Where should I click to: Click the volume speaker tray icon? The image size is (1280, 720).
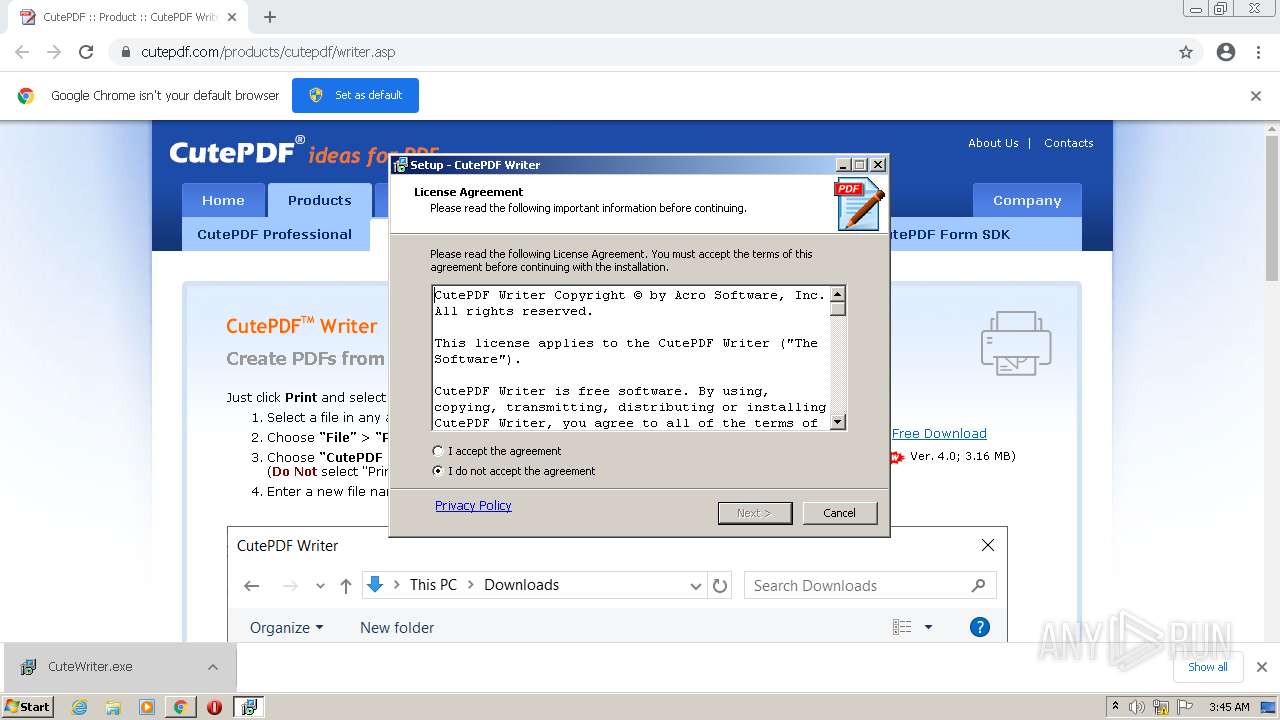click(x=1137, y=707)
